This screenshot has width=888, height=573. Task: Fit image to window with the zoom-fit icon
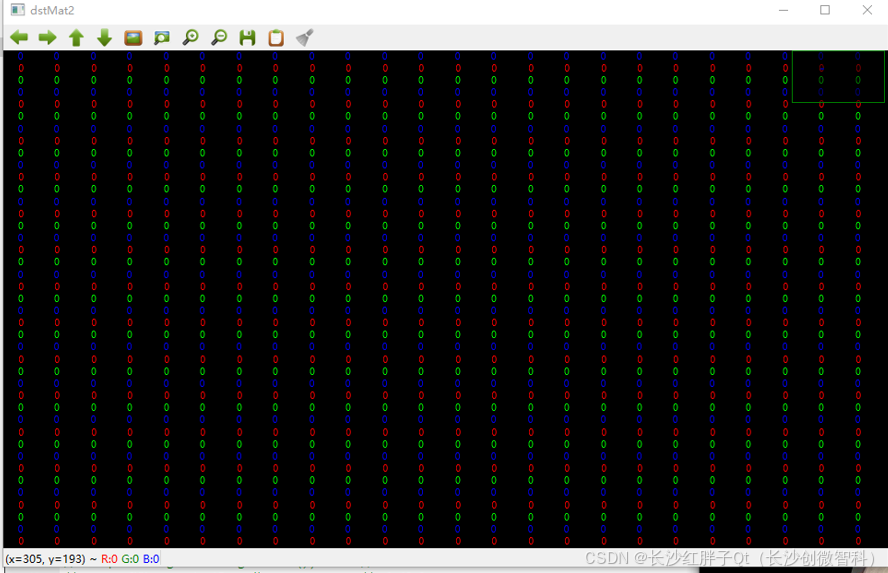162,38
